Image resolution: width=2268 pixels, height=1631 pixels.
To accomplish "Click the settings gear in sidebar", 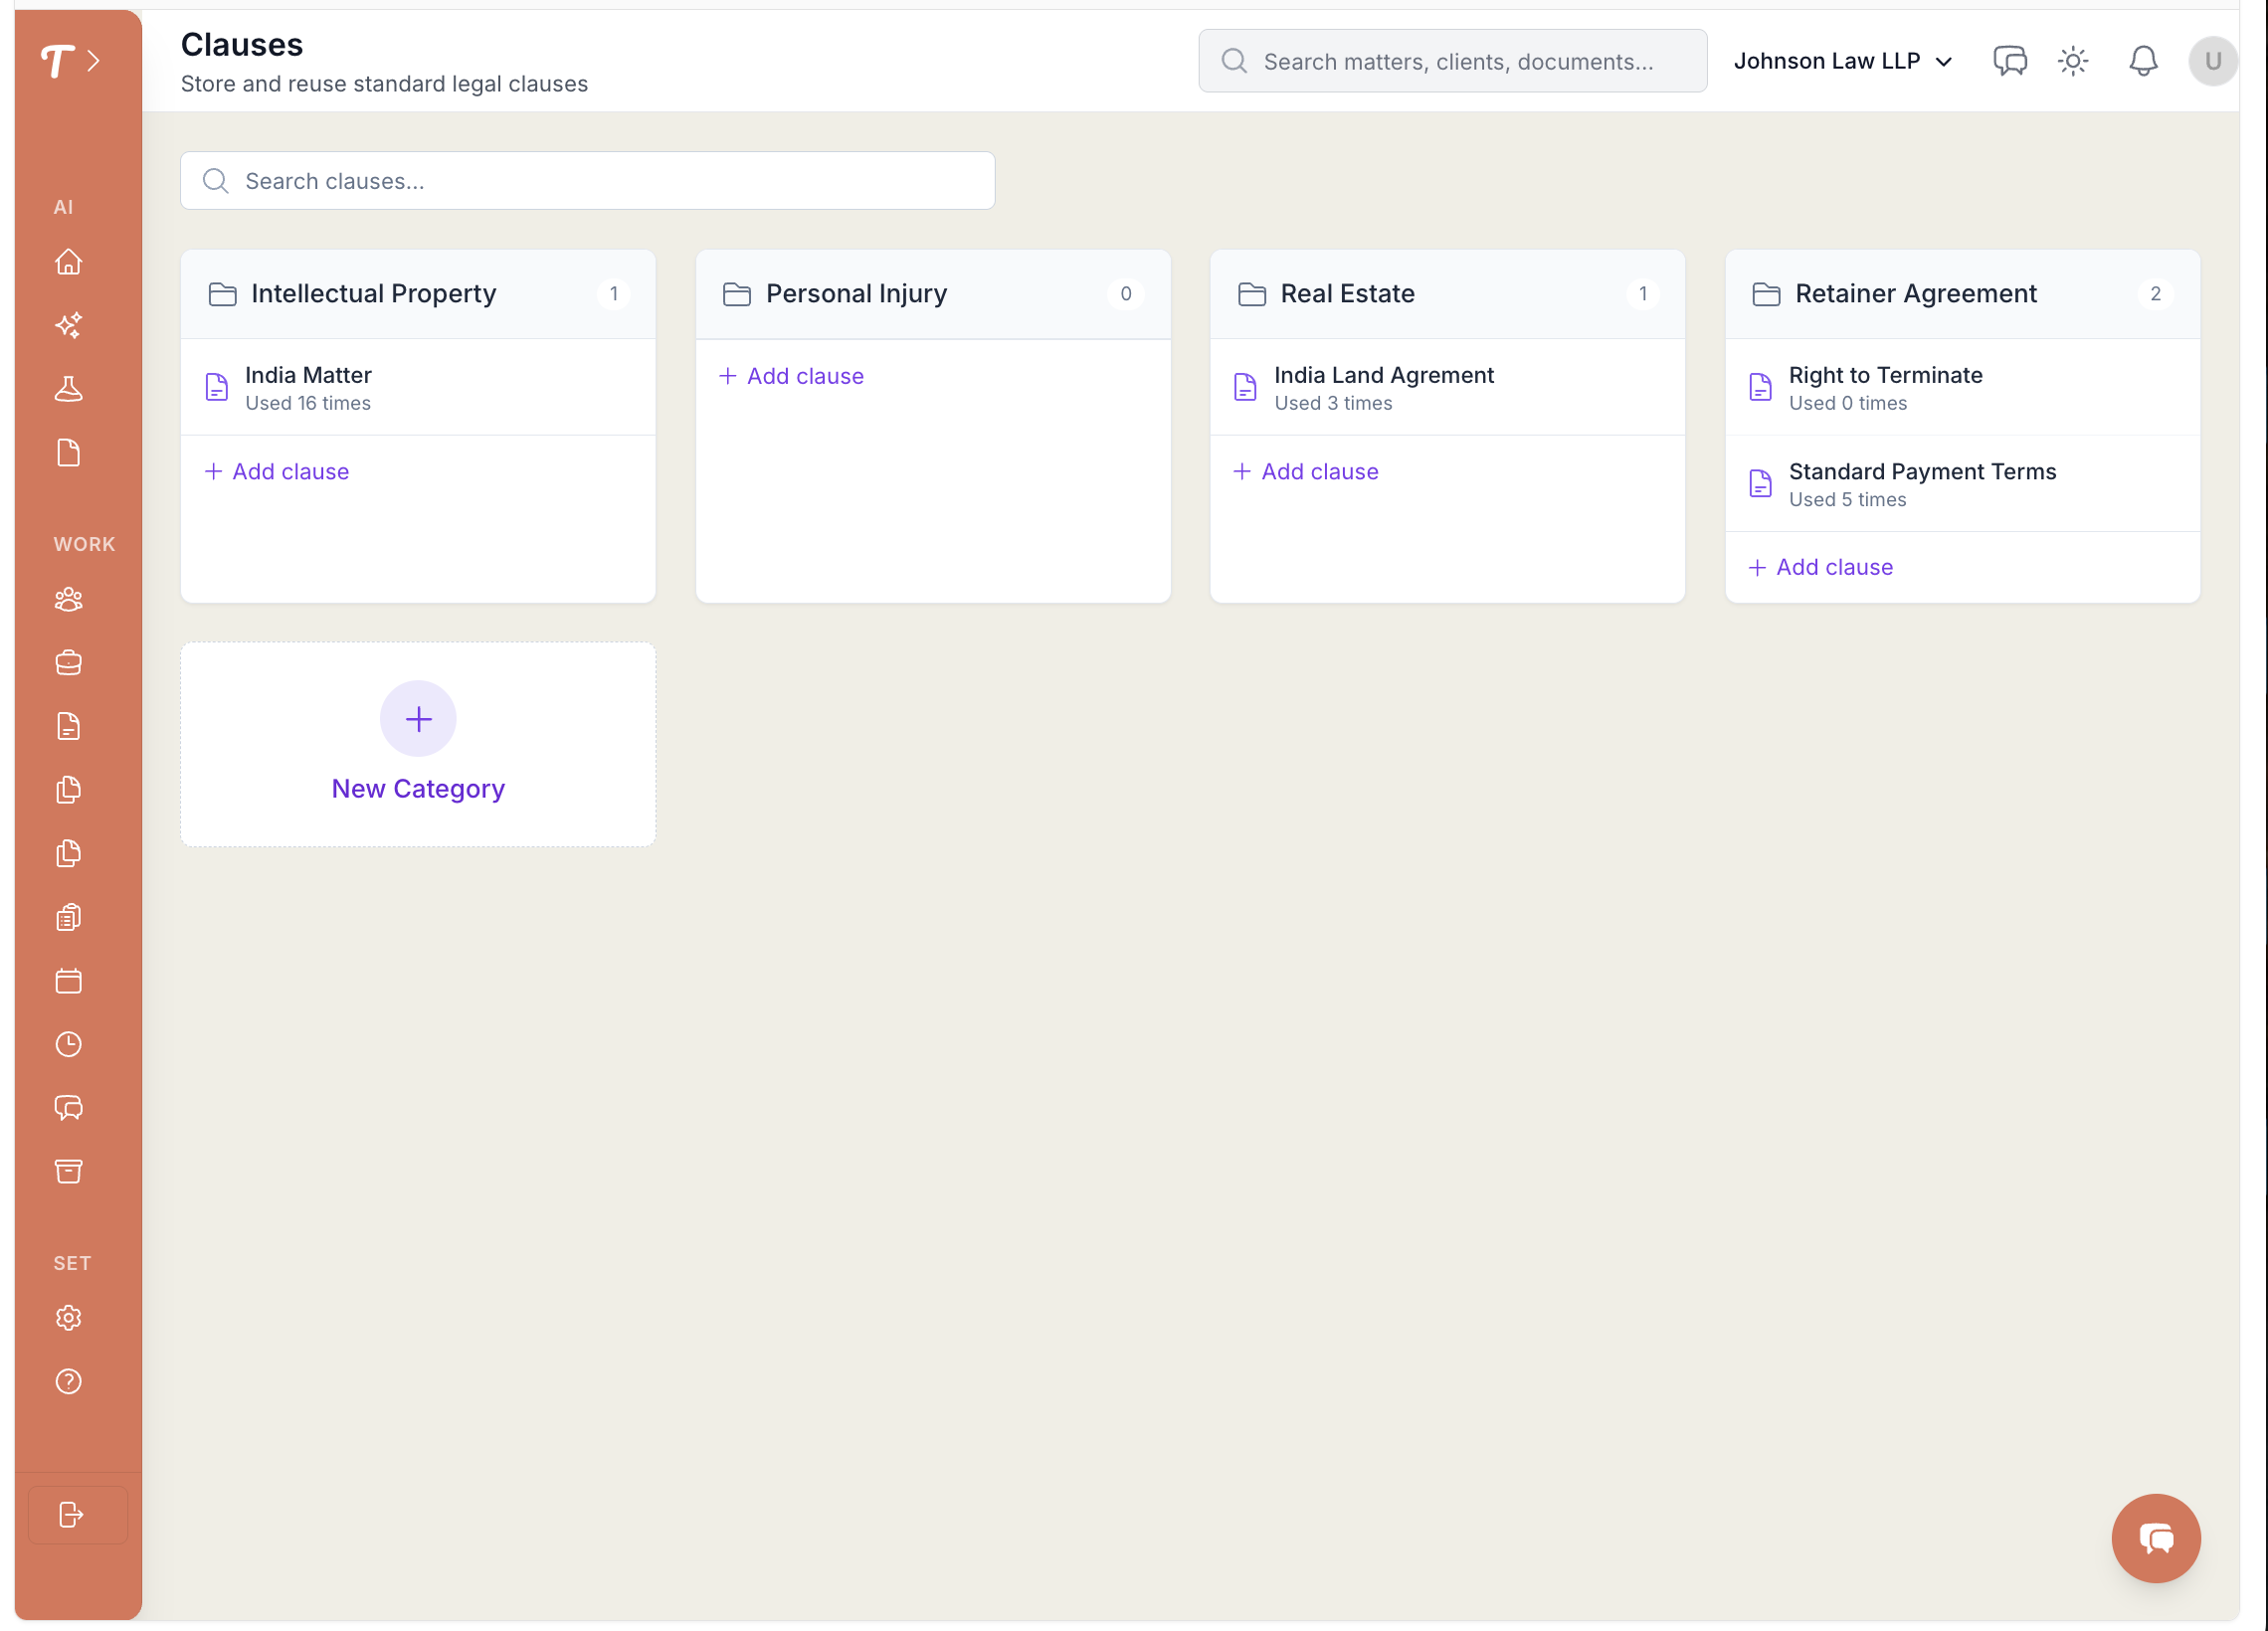I will pos(68,1317).
